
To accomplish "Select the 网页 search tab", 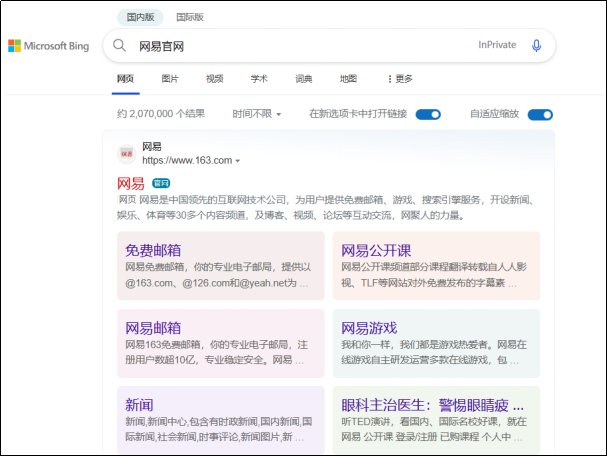I will [125, 79].
